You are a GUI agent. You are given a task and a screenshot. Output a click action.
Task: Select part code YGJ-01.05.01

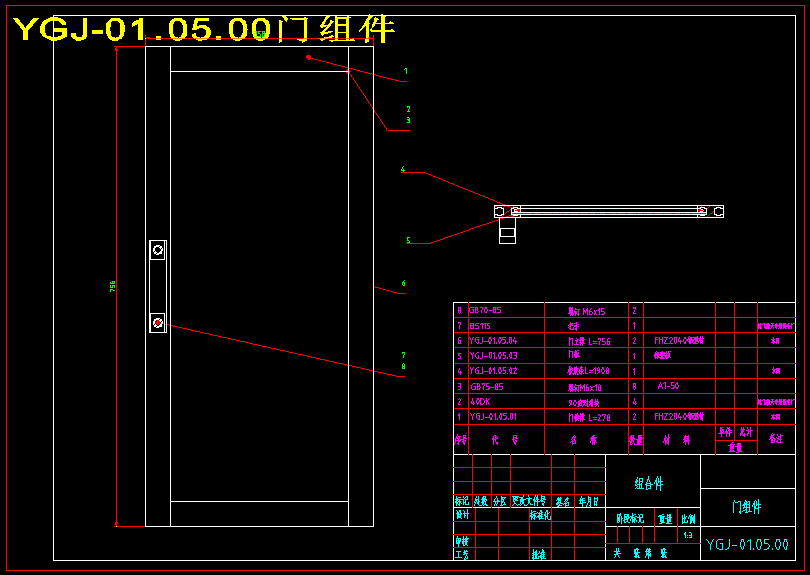point(493,416)
